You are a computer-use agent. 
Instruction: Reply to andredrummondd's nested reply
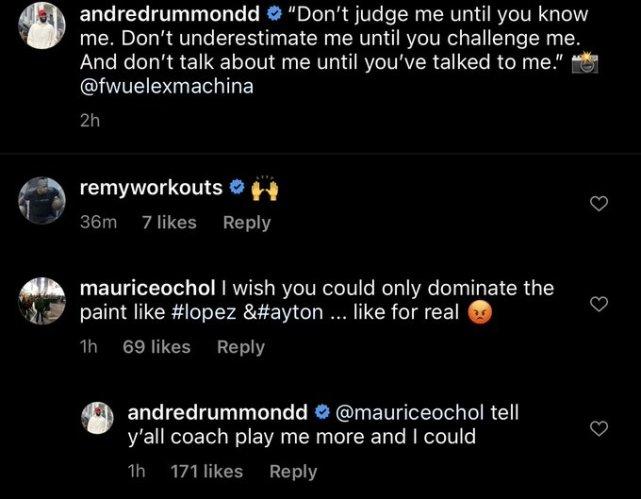(x=293, y=471)
